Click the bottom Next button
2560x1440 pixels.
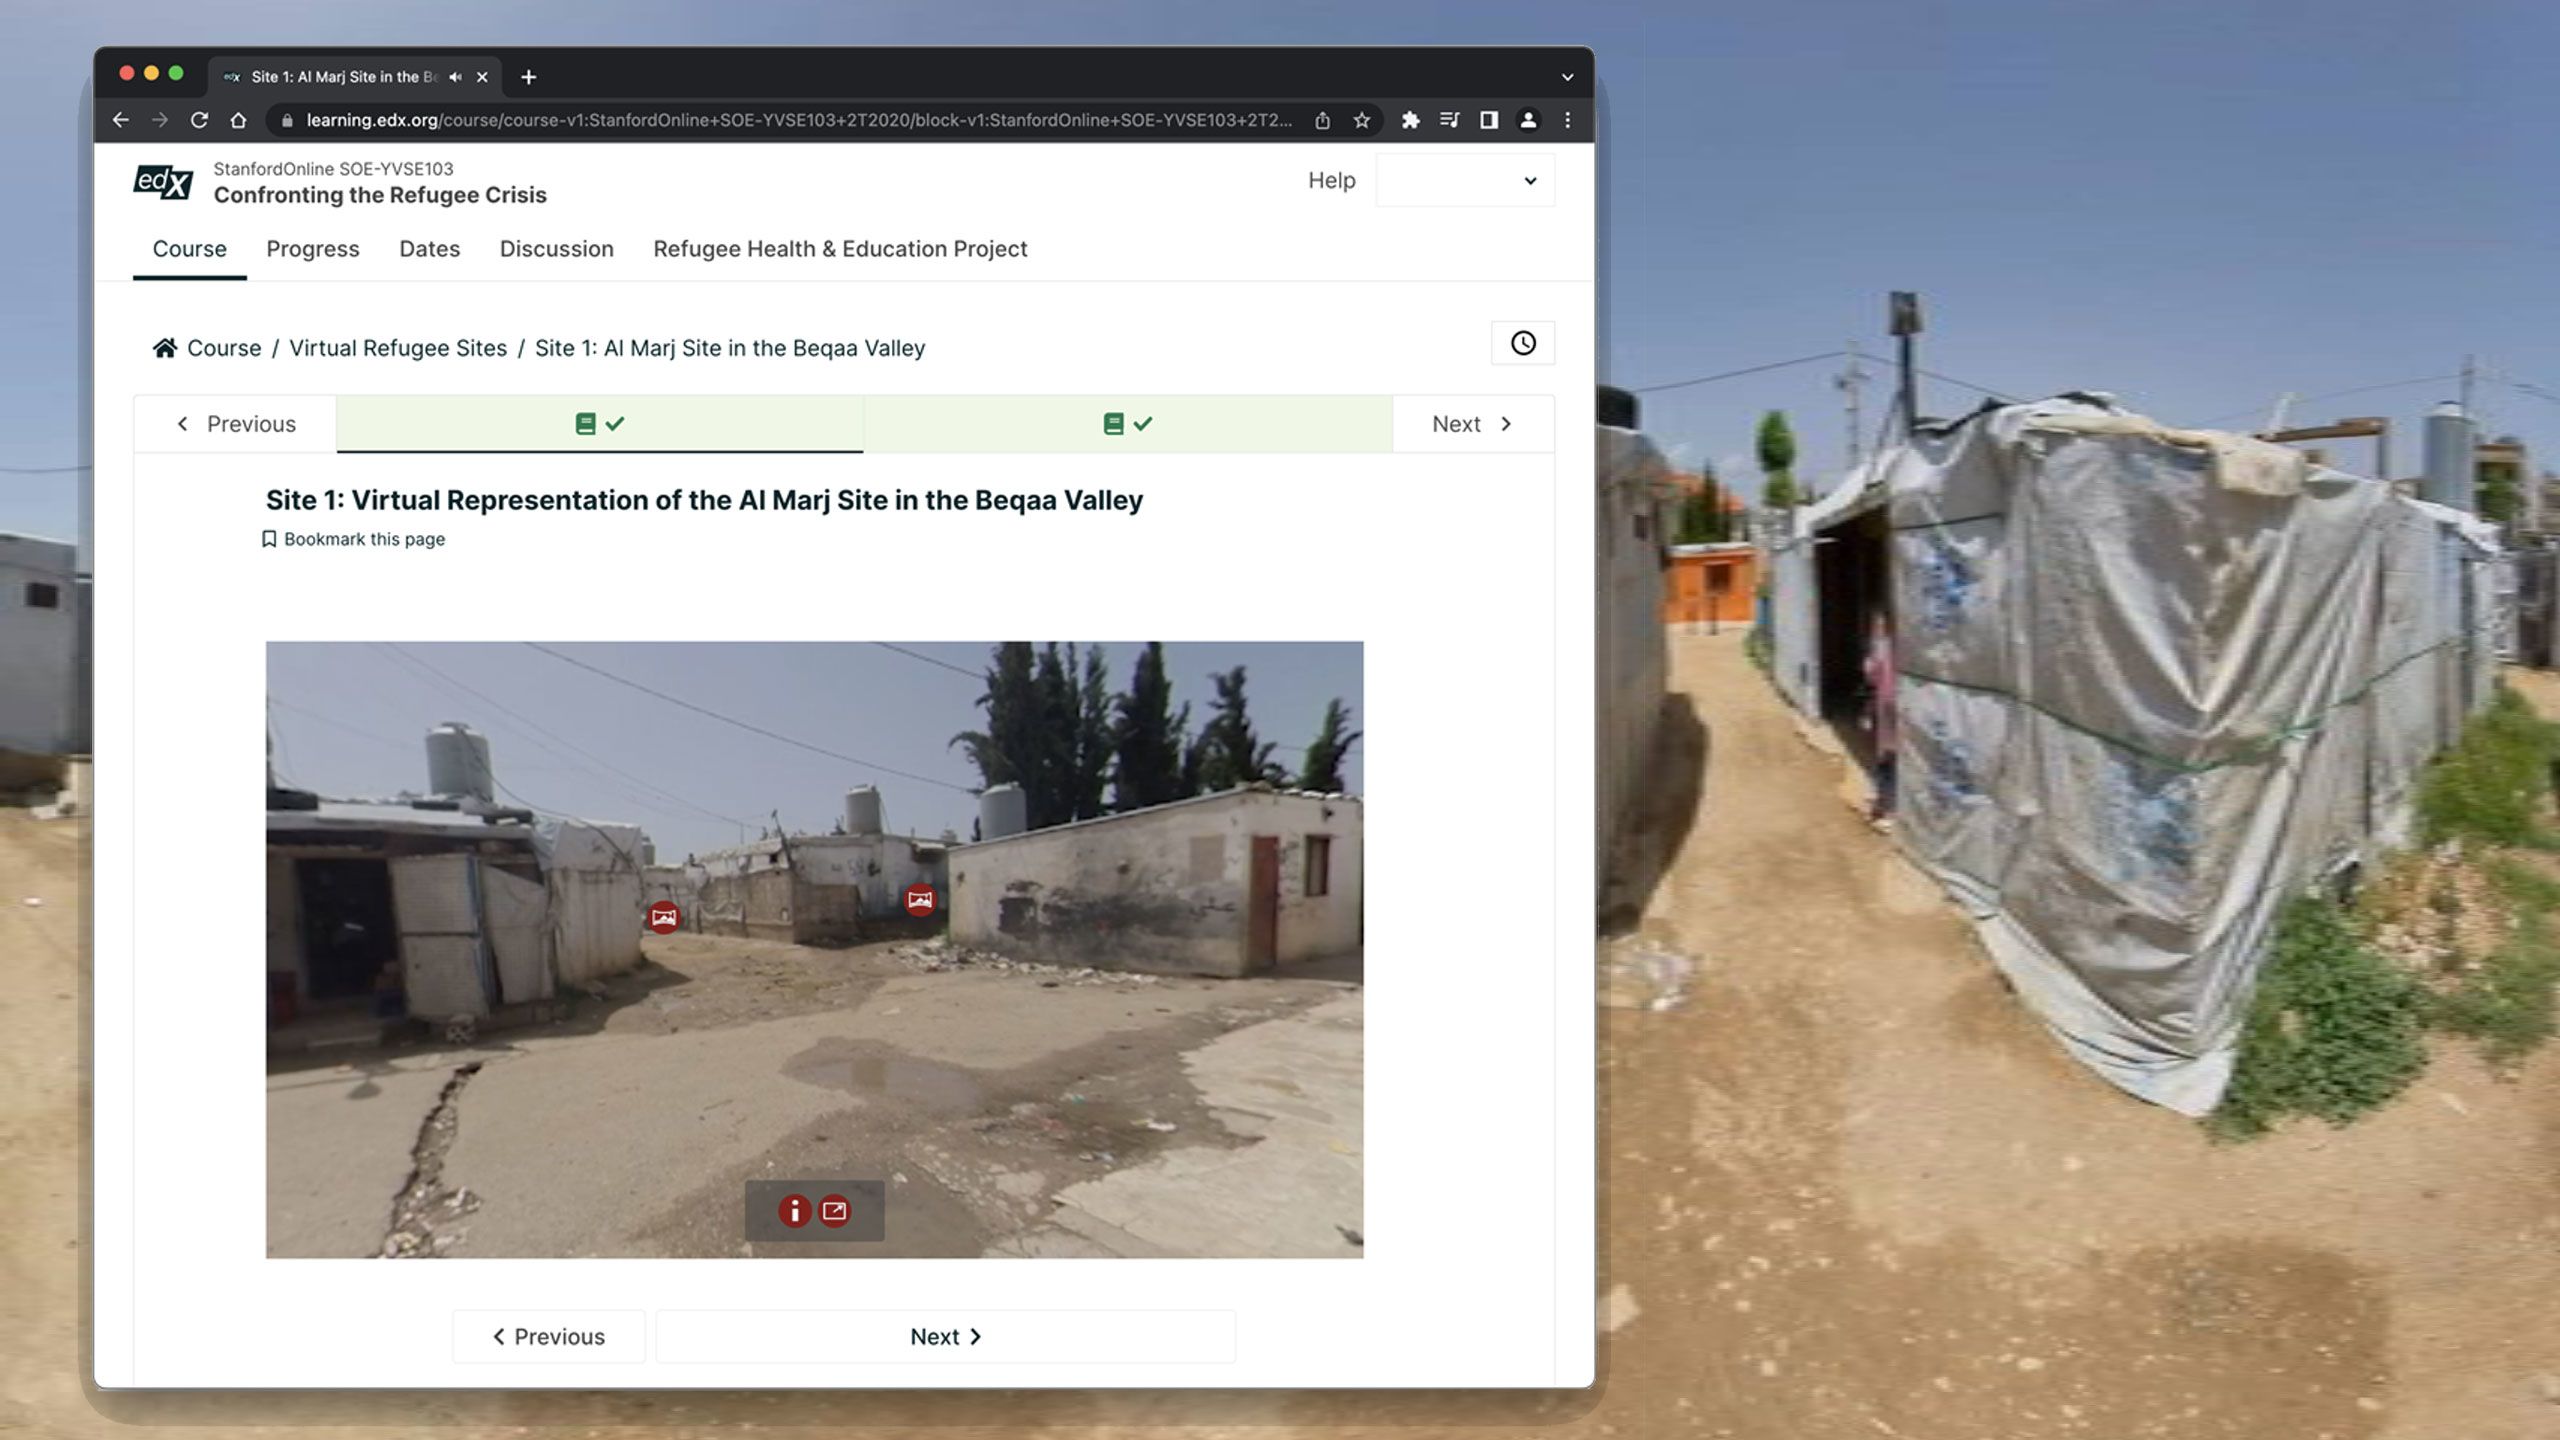point(946,1337)
